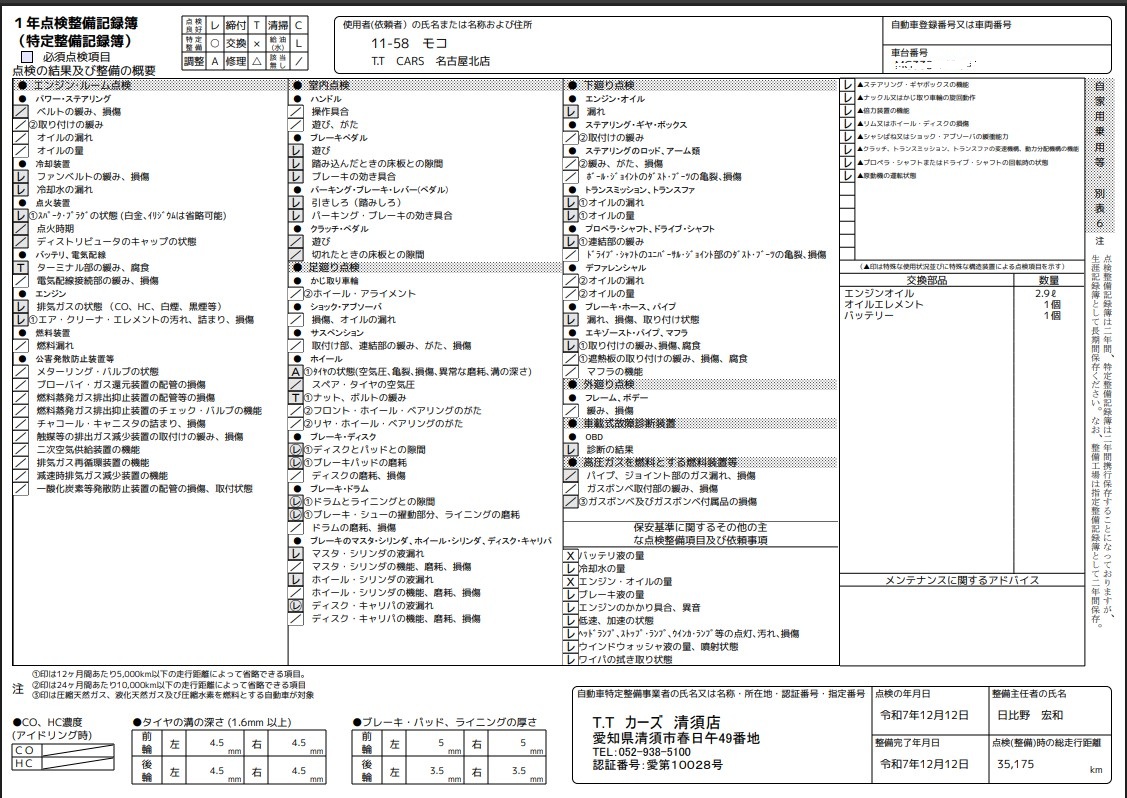Viewport: 1127px width, 798px height.
Task: Click the C 清掃 legend symbol
Action: [x=299, y=25]
